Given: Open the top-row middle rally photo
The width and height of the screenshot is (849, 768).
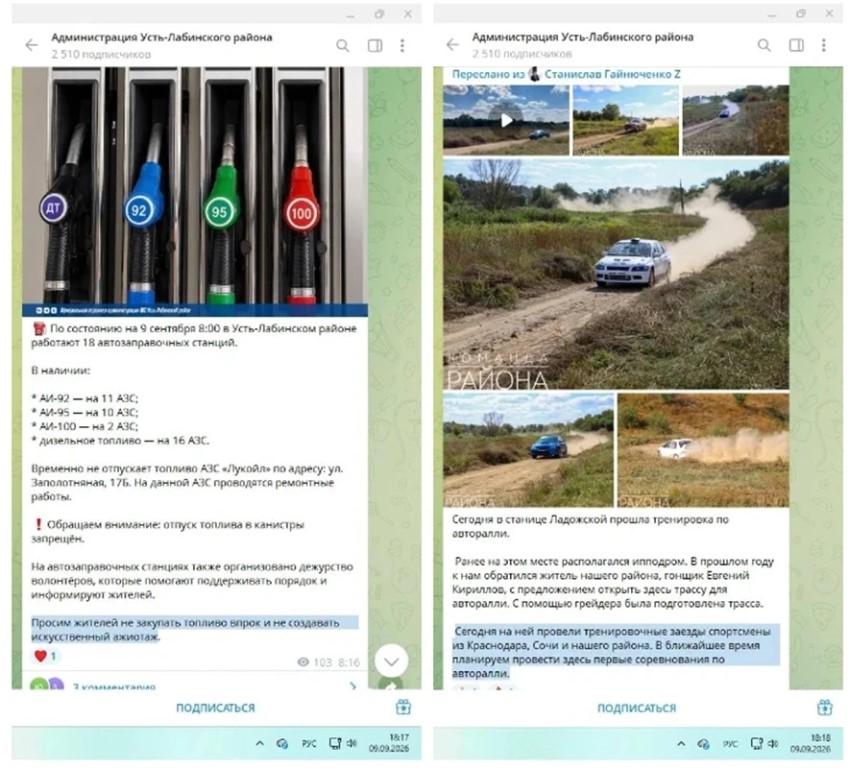Looking at the screenshot, I should click(625, 120).
